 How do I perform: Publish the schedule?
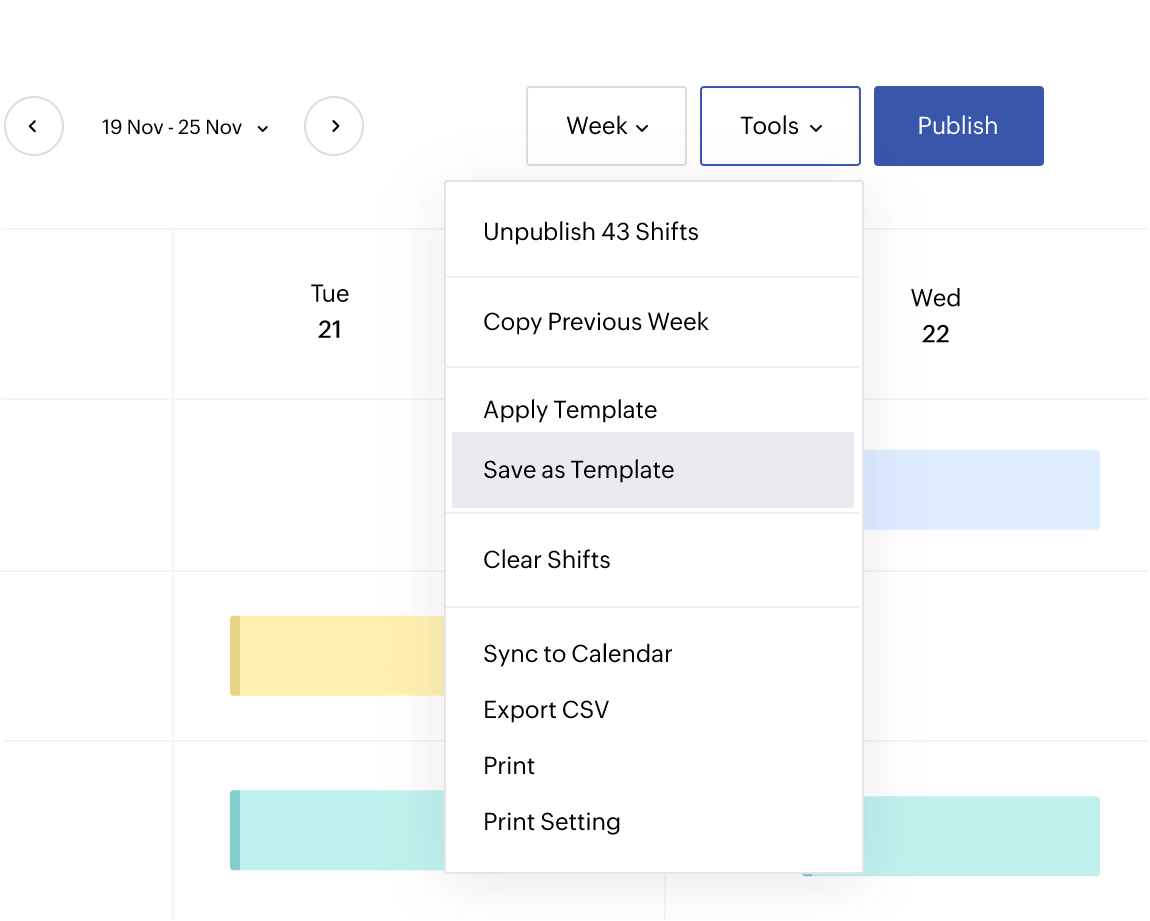tap(957, 126)
